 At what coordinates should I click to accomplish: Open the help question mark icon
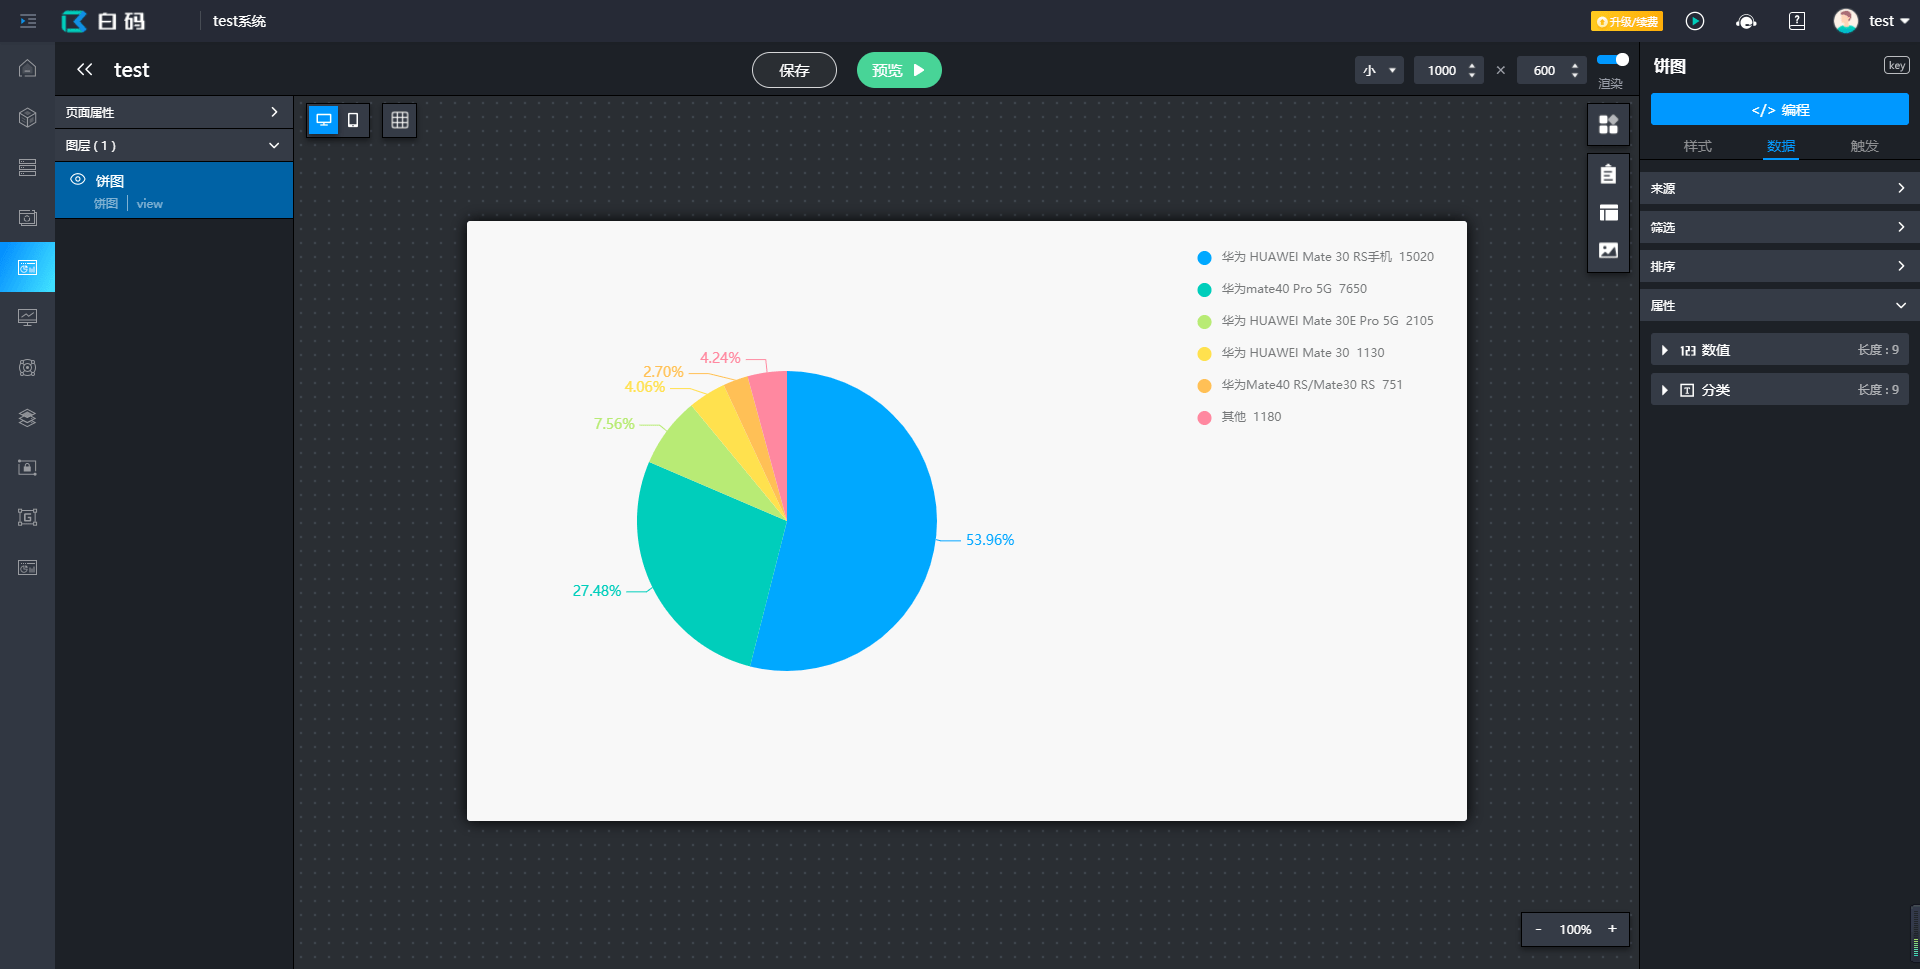[x=1797, y=21]
